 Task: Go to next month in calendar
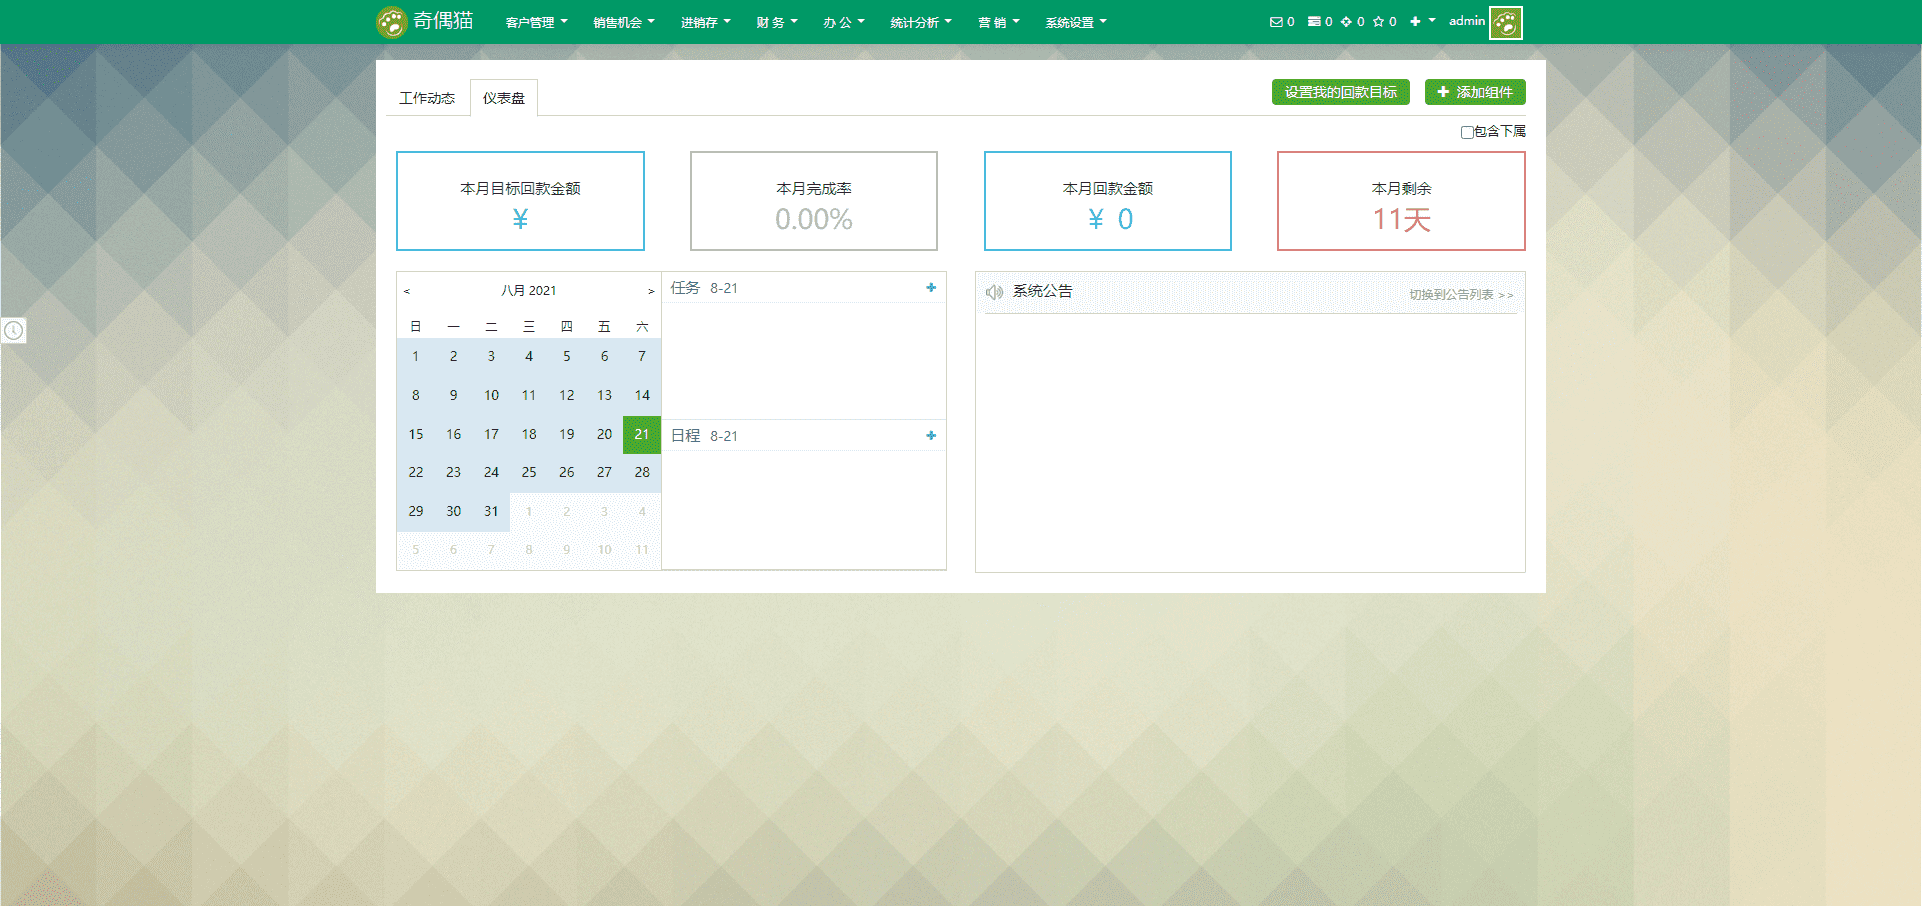click(x=651, y=291)
